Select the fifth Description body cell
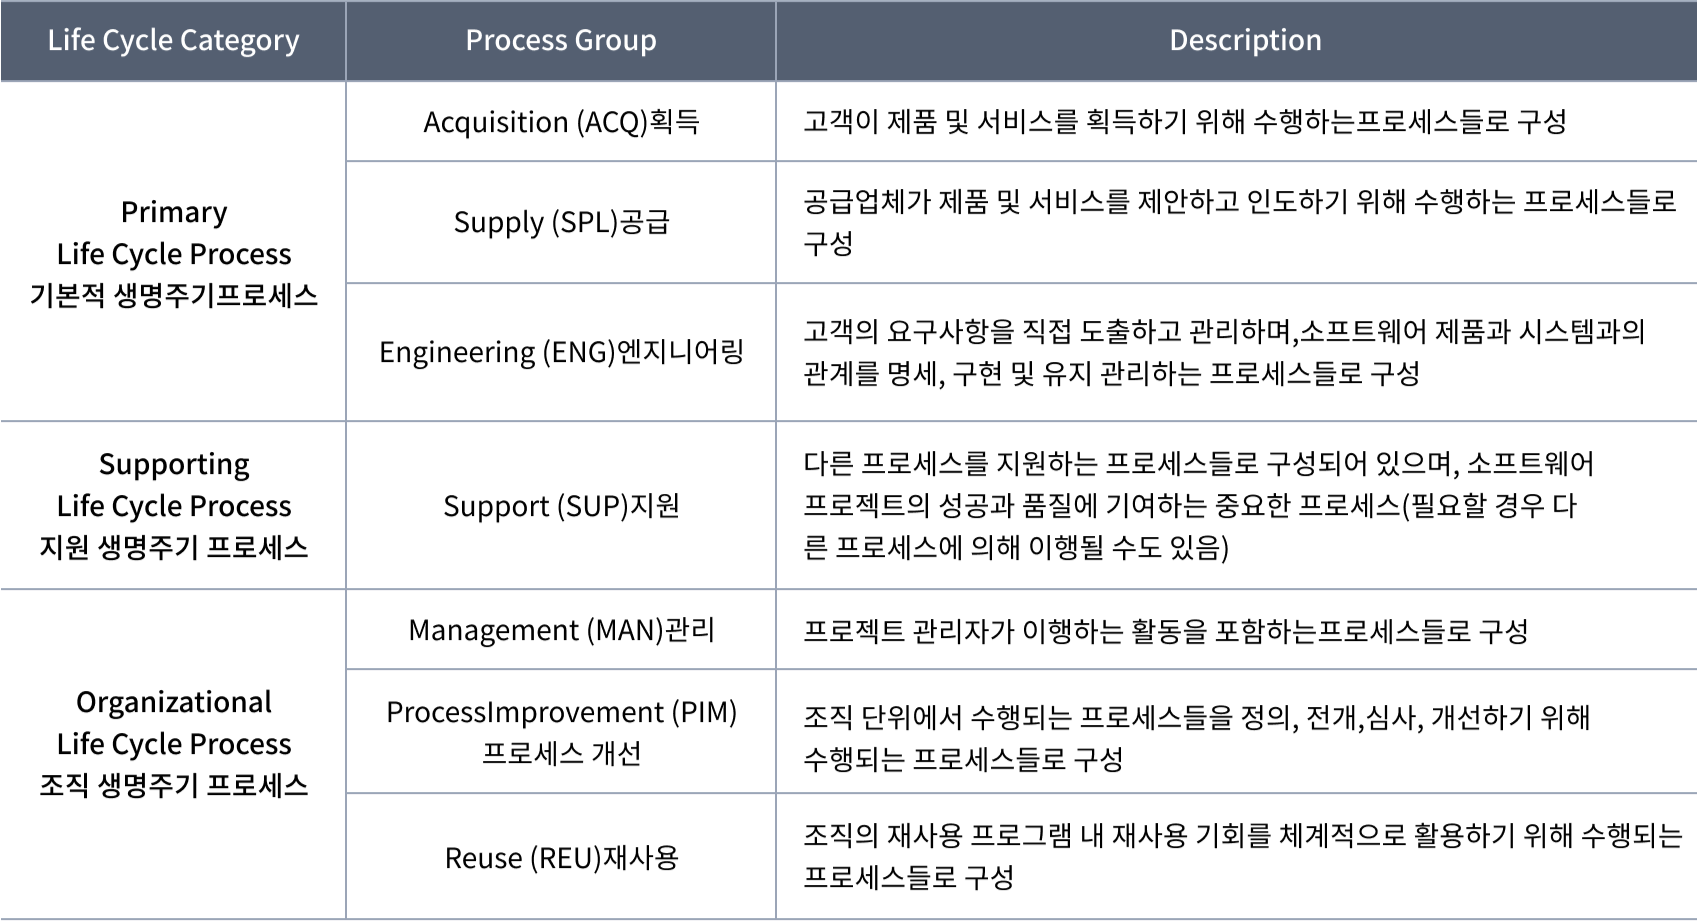 [1236, 629]
